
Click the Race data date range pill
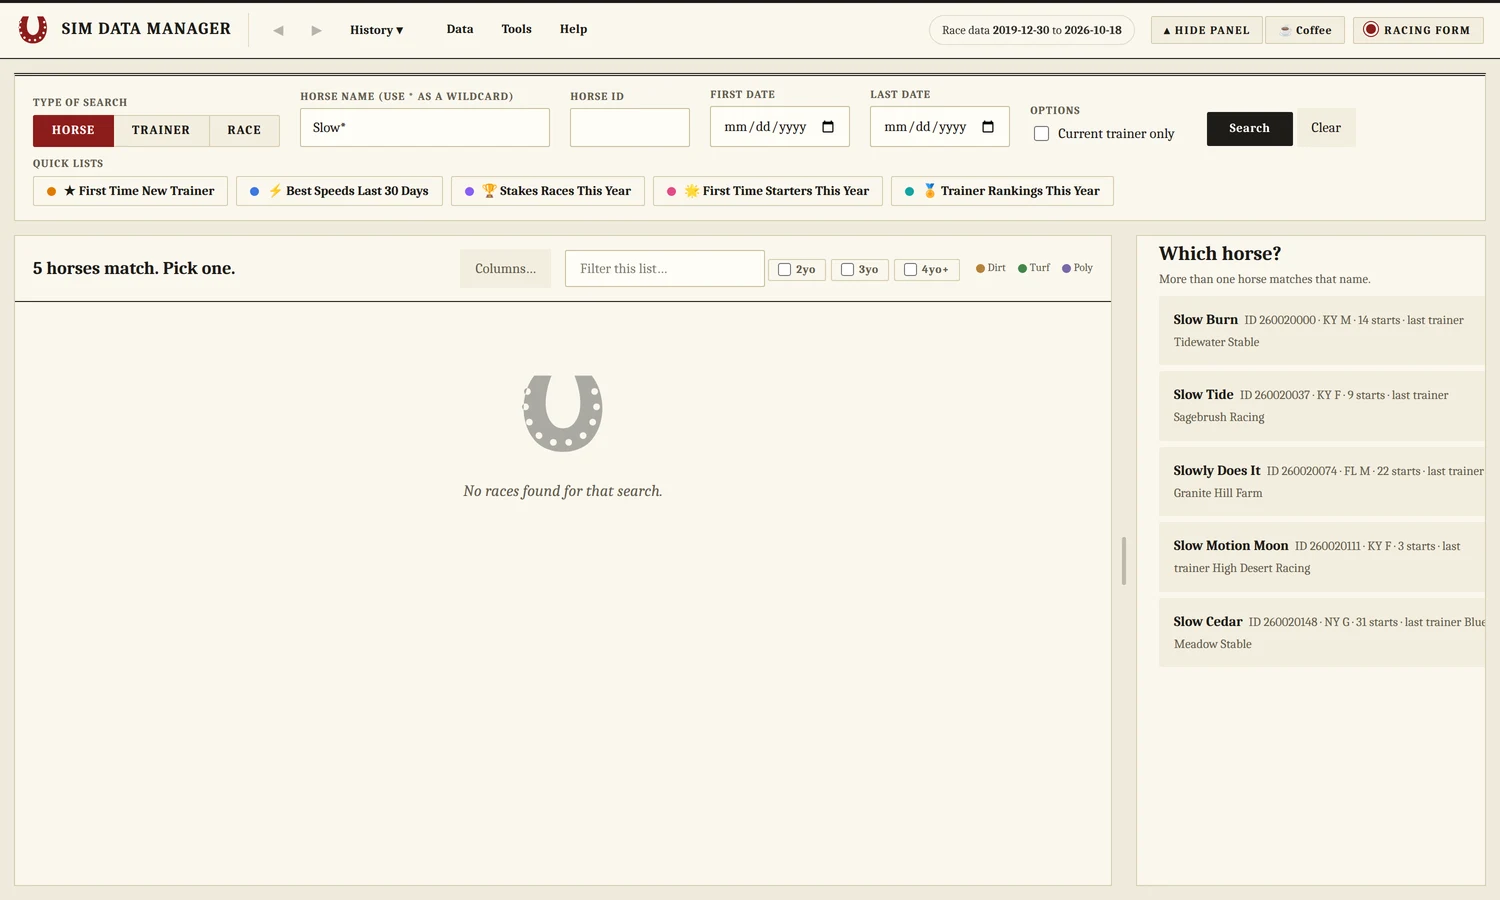(1032, 30)
